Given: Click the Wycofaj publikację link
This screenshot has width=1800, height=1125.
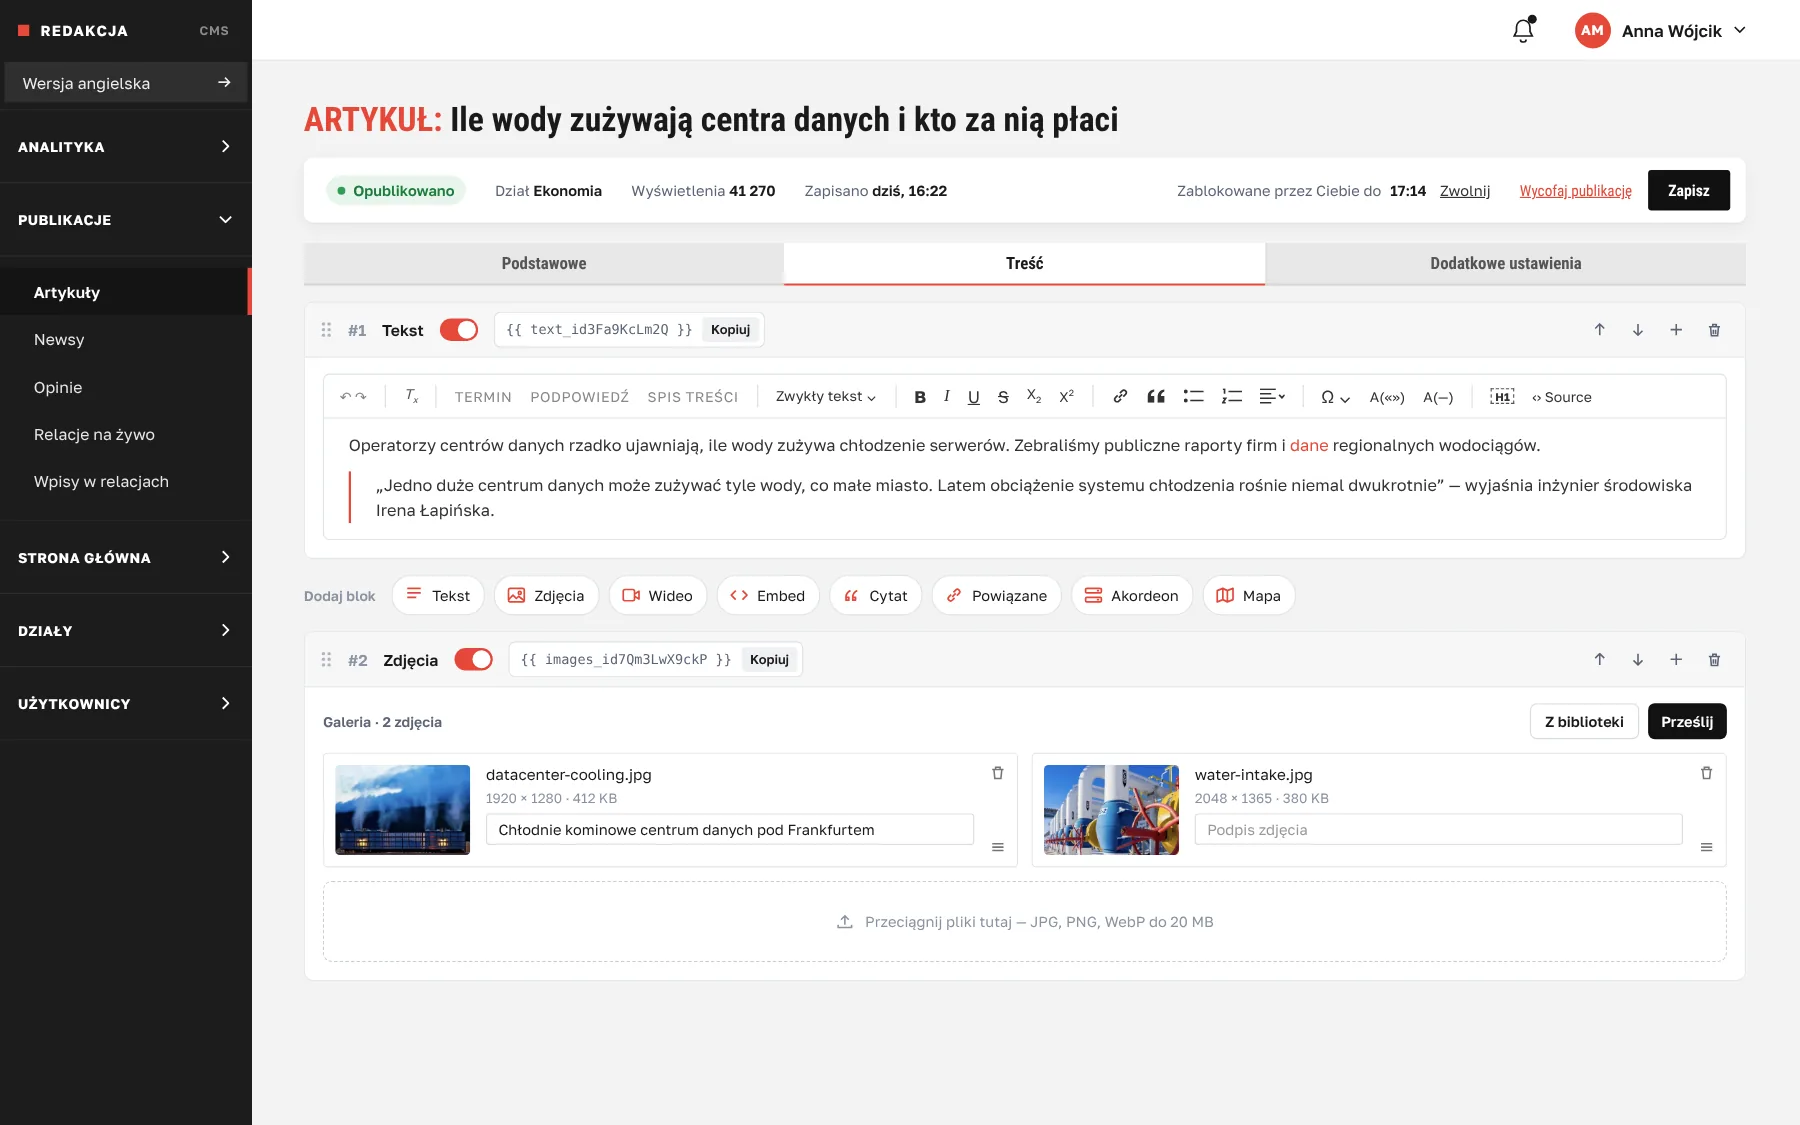Looking at the screenshot, I should (1575, 191).
